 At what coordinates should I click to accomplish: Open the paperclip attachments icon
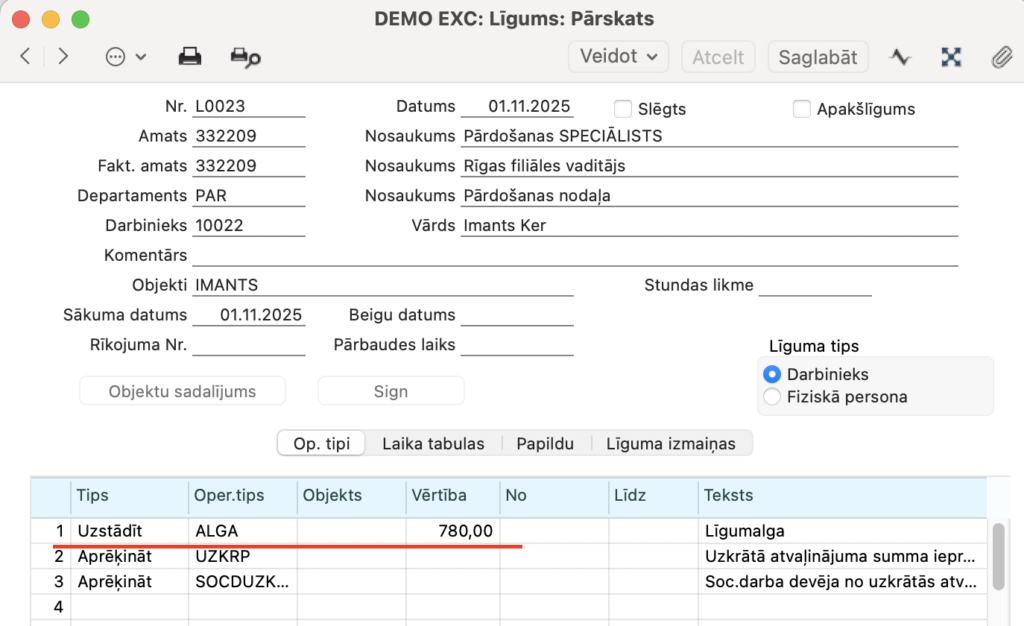pos(1001,57)
